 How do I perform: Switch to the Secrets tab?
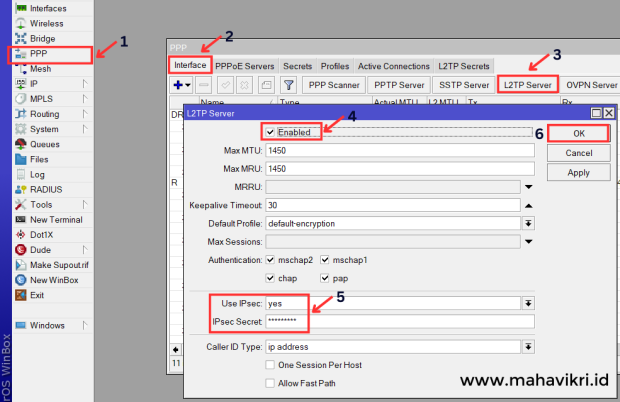pyautogui.click(x=297, y=65)
